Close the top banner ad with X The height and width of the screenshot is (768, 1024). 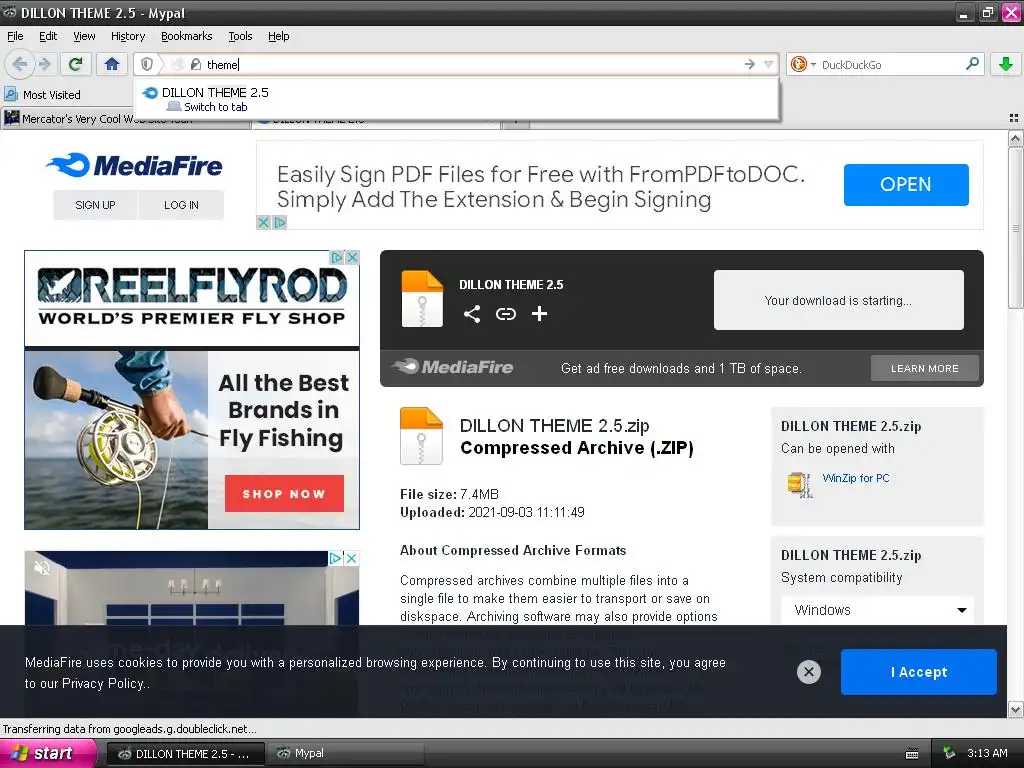coord(263,223)
